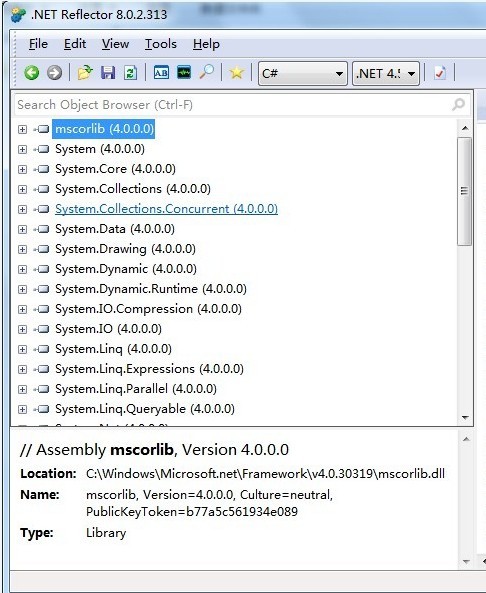Expand the System.Drawing node

point(22,249)
